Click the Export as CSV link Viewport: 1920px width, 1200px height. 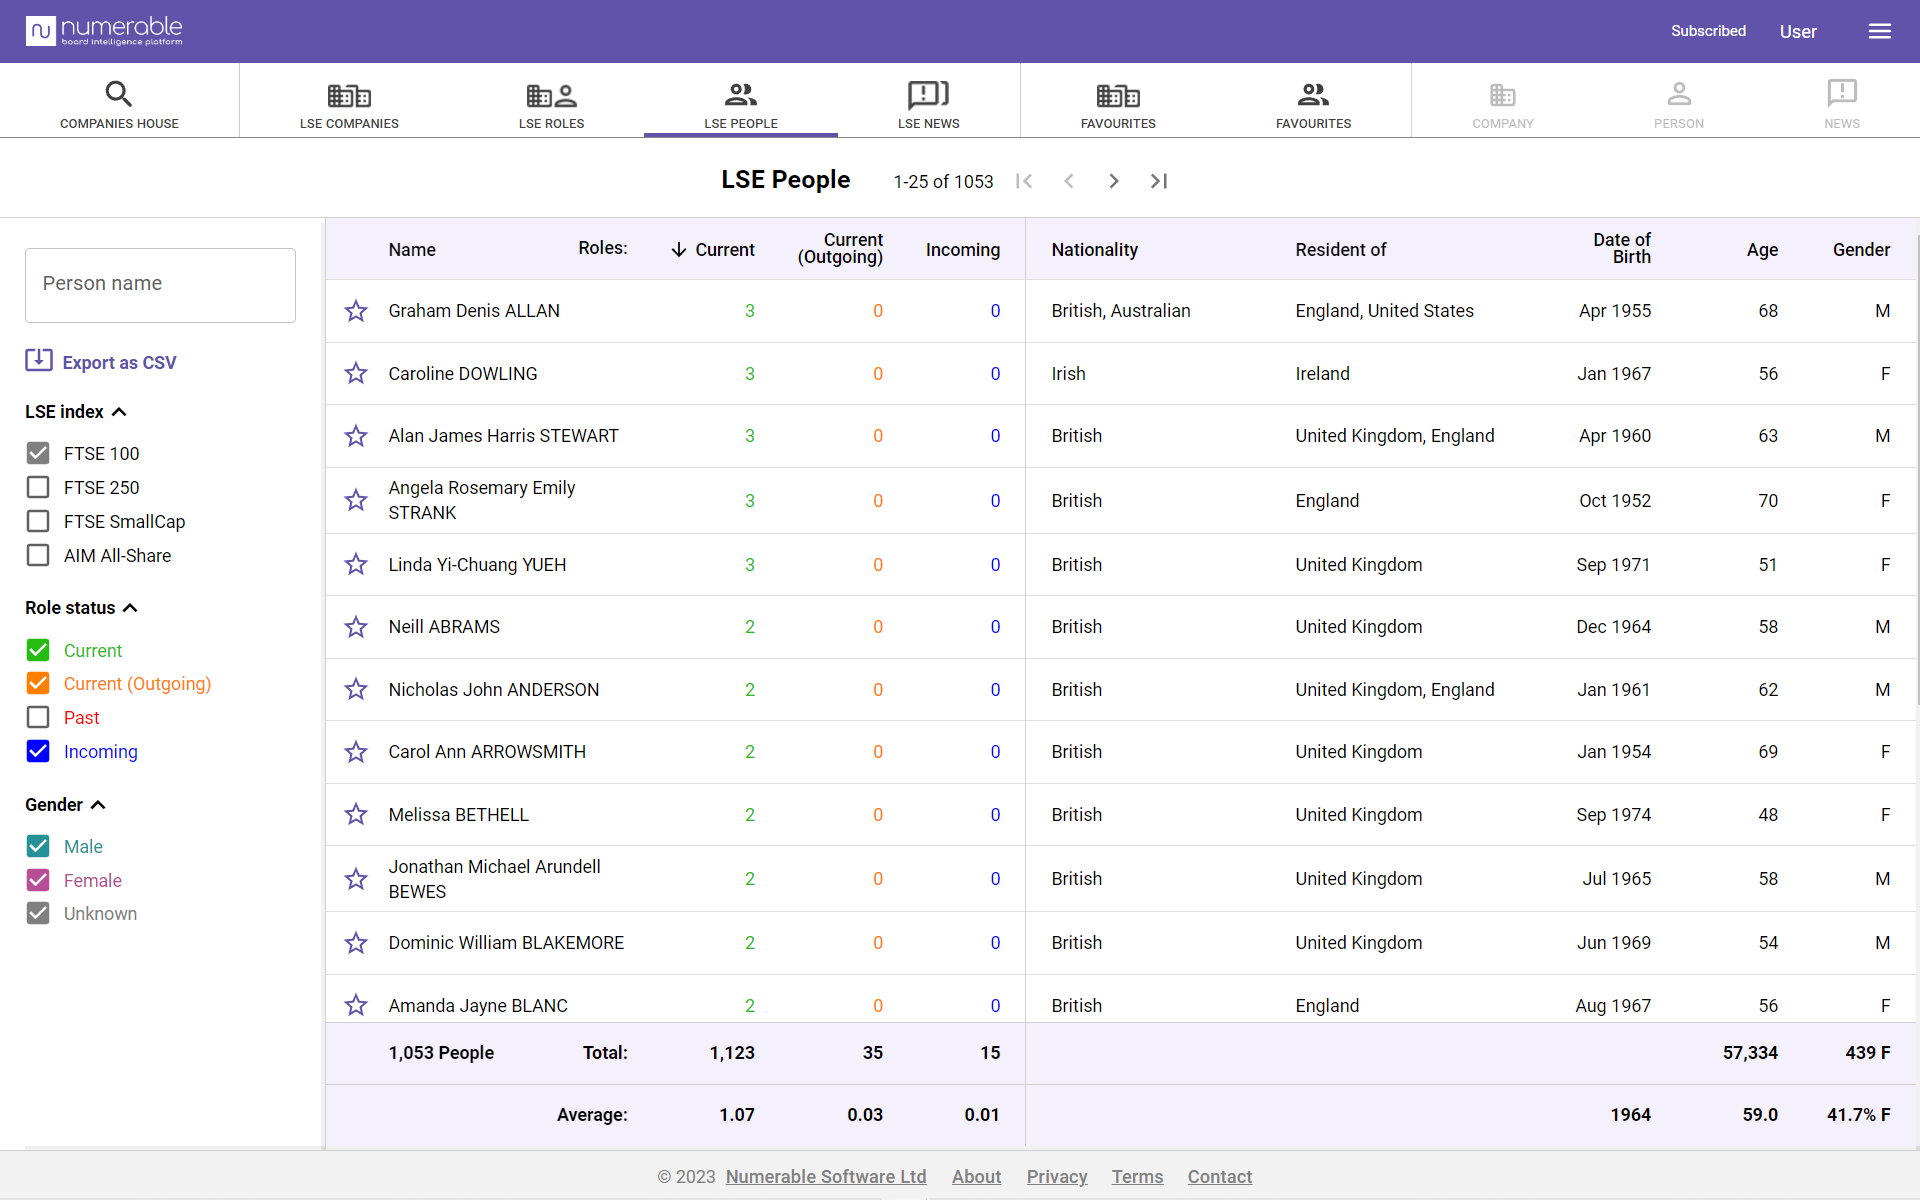pyautogui.click(x=119, y=363)
